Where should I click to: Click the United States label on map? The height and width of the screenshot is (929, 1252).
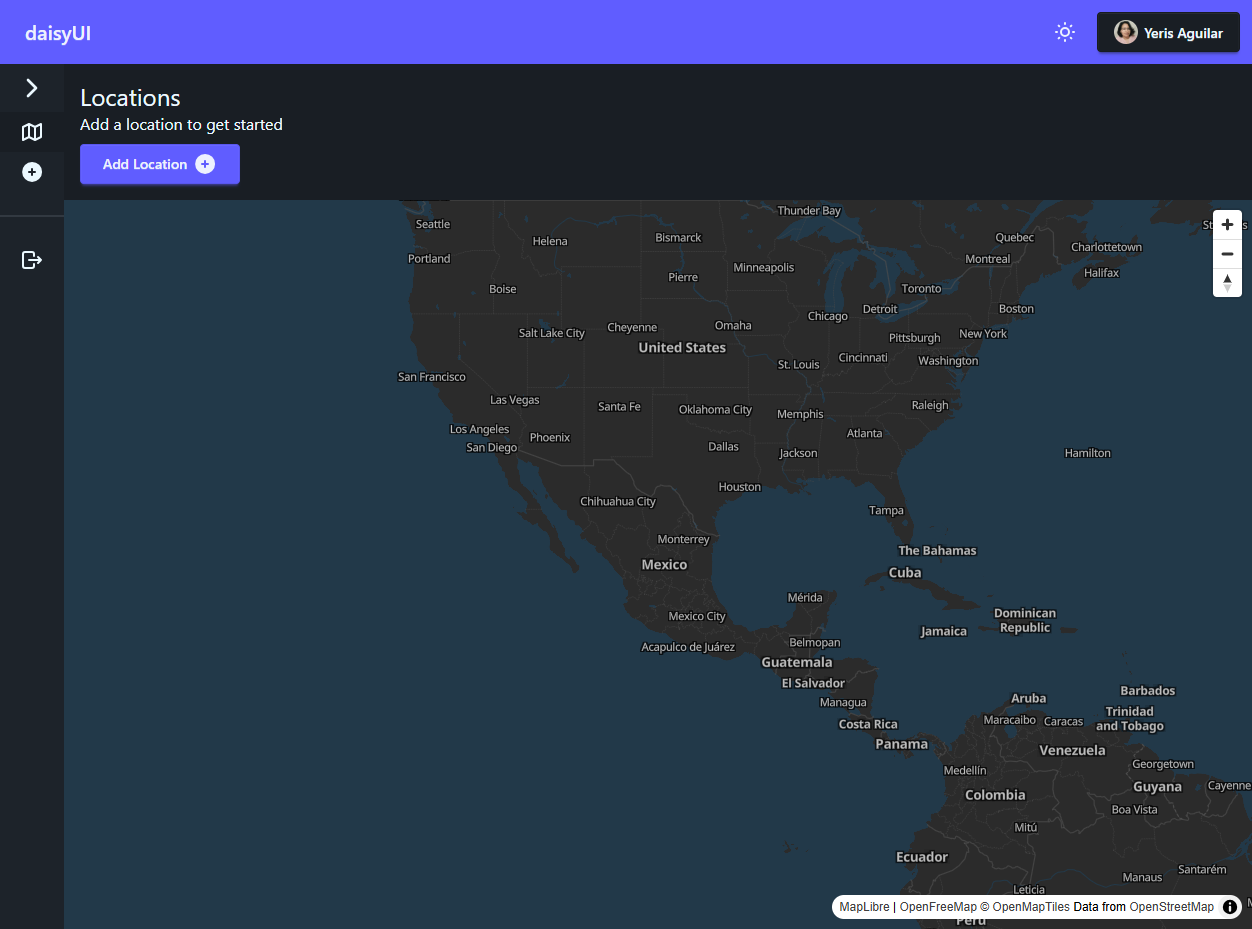pos(682,348)
